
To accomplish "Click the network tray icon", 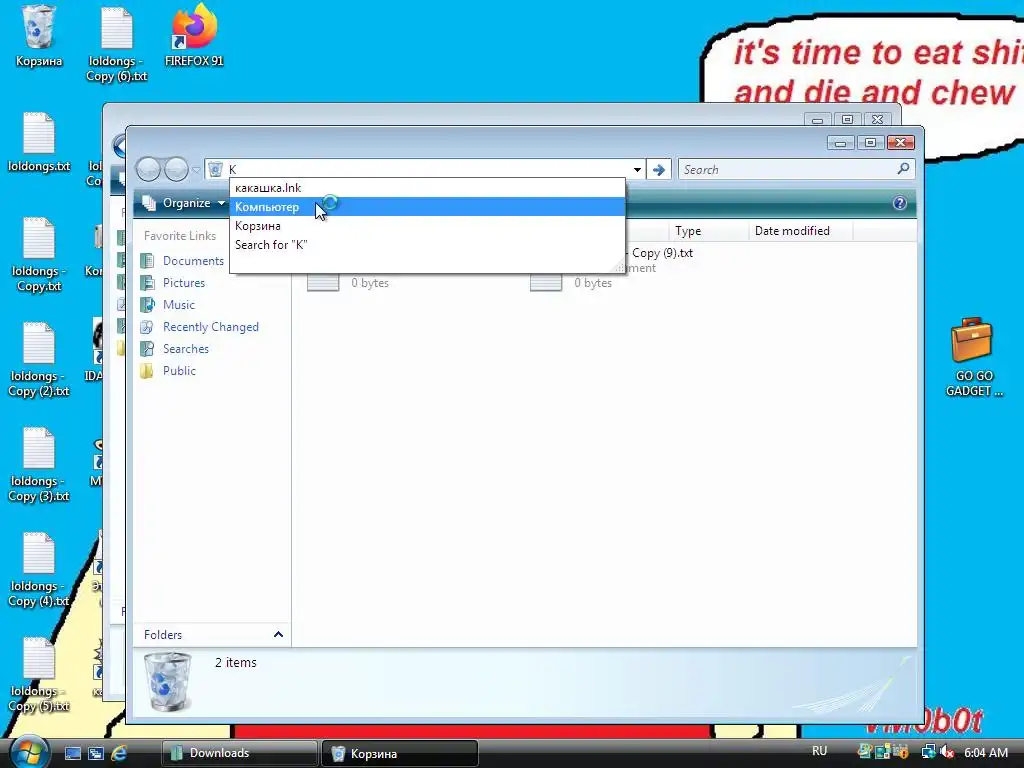I will [929, 752].
